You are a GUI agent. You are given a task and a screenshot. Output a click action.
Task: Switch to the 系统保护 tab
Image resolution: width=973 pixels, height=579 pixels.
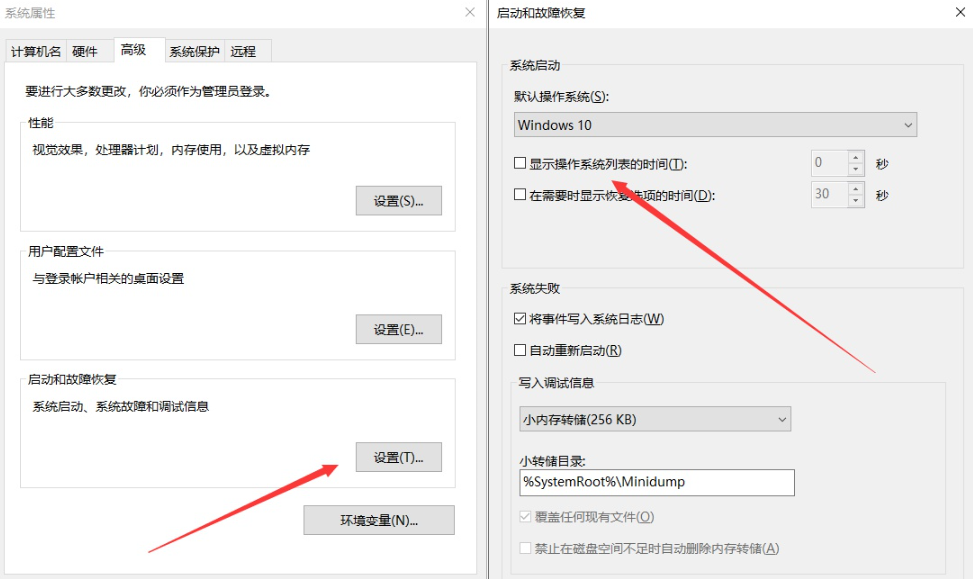pos(194,52)
